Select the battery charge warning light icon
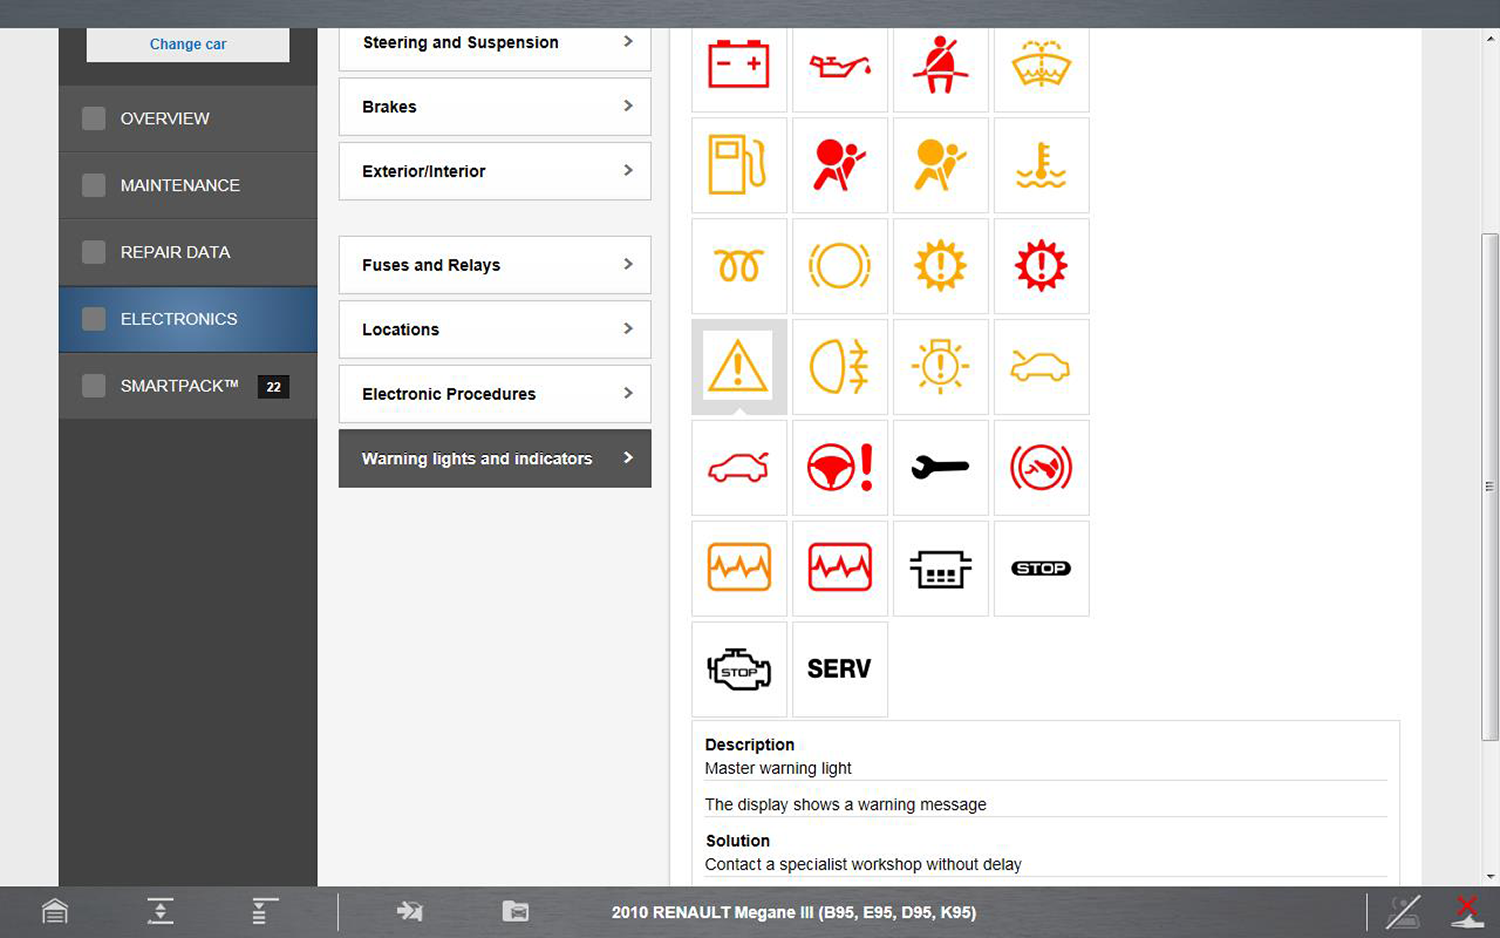The image size is (1500, 938). [x=739, y=66]
